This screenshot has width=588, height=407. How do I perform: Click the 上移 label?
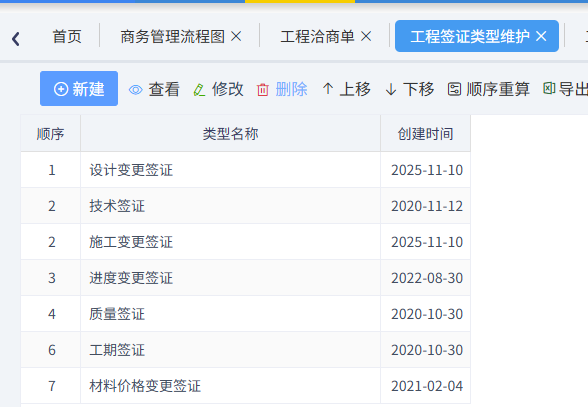pyautogui.click(x=355, y=89)
